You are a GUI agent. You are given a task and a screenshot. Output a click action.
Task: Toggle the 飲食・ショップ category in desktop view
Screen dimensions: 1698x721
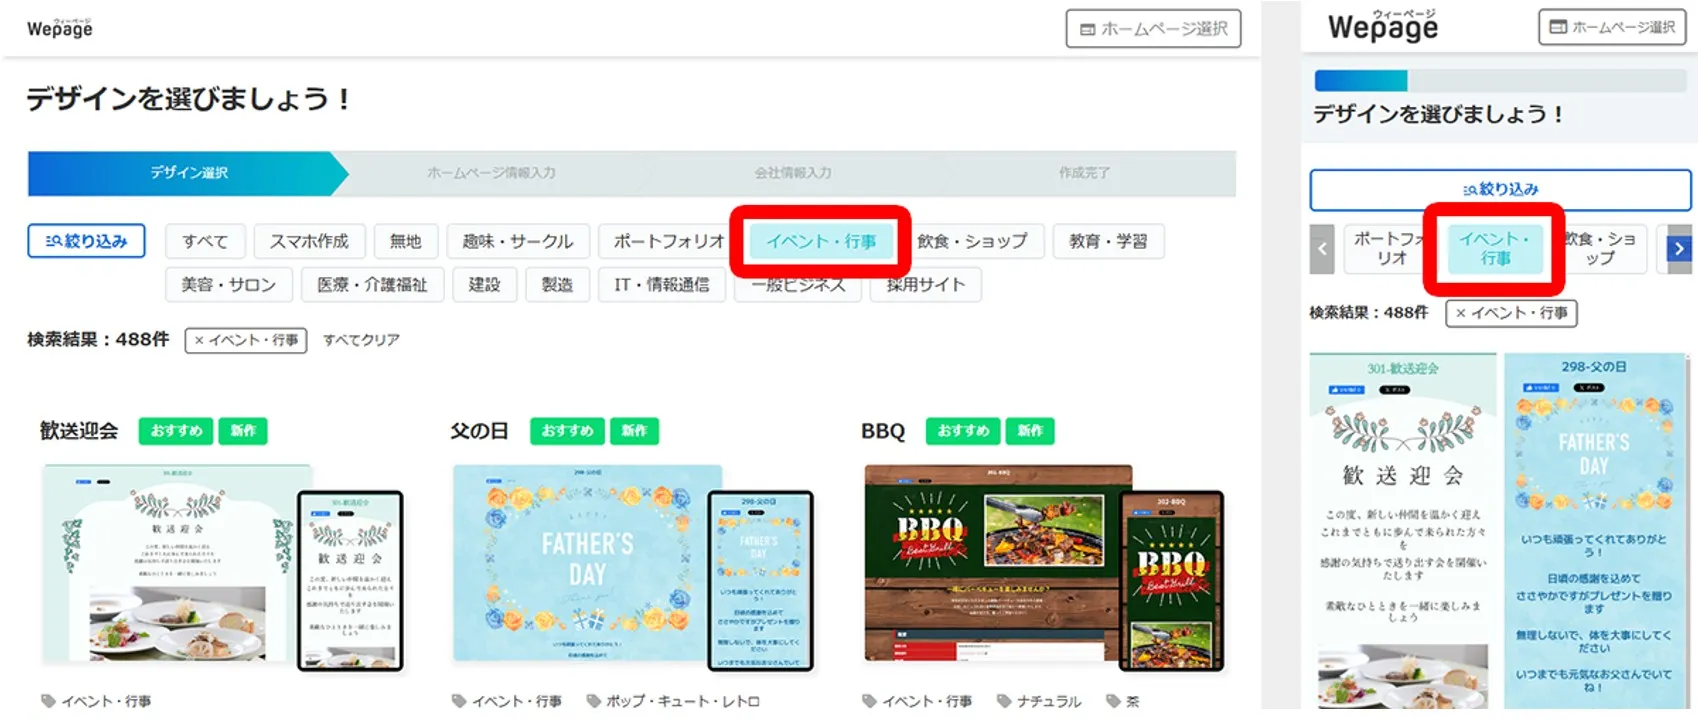click(972, 241)
